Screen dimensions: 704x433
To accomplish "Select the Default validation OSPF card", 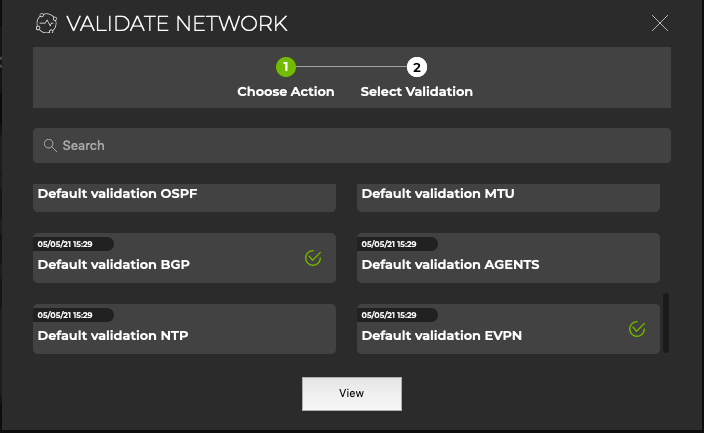I will [x=184, y=196].
